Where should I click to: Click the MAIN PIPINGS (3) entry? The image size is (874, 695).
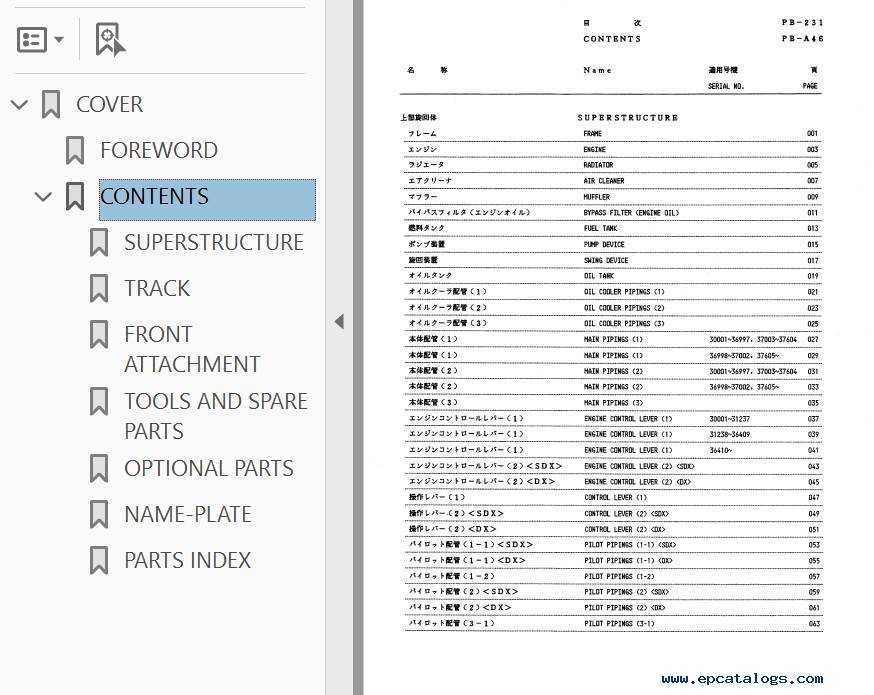614,403
